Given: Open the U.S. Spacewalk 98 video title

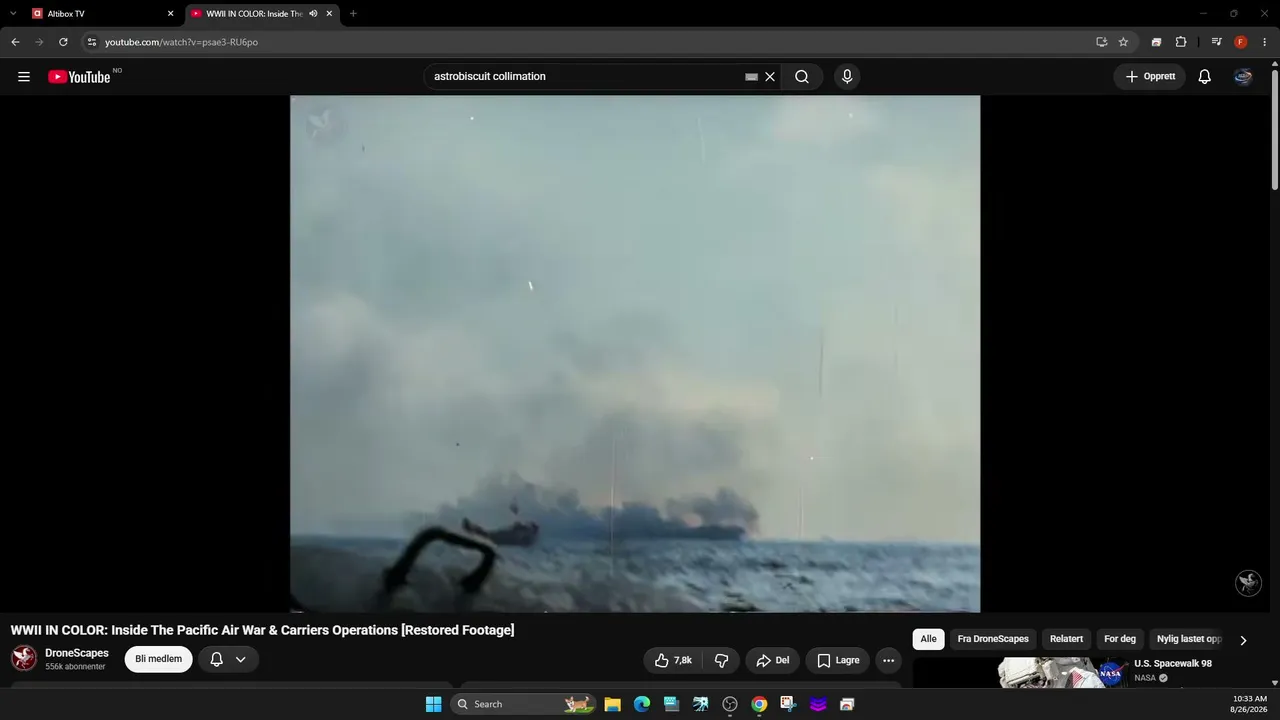Looking at the screenshot, I should pyautogui.click(x=1173, y=664).
